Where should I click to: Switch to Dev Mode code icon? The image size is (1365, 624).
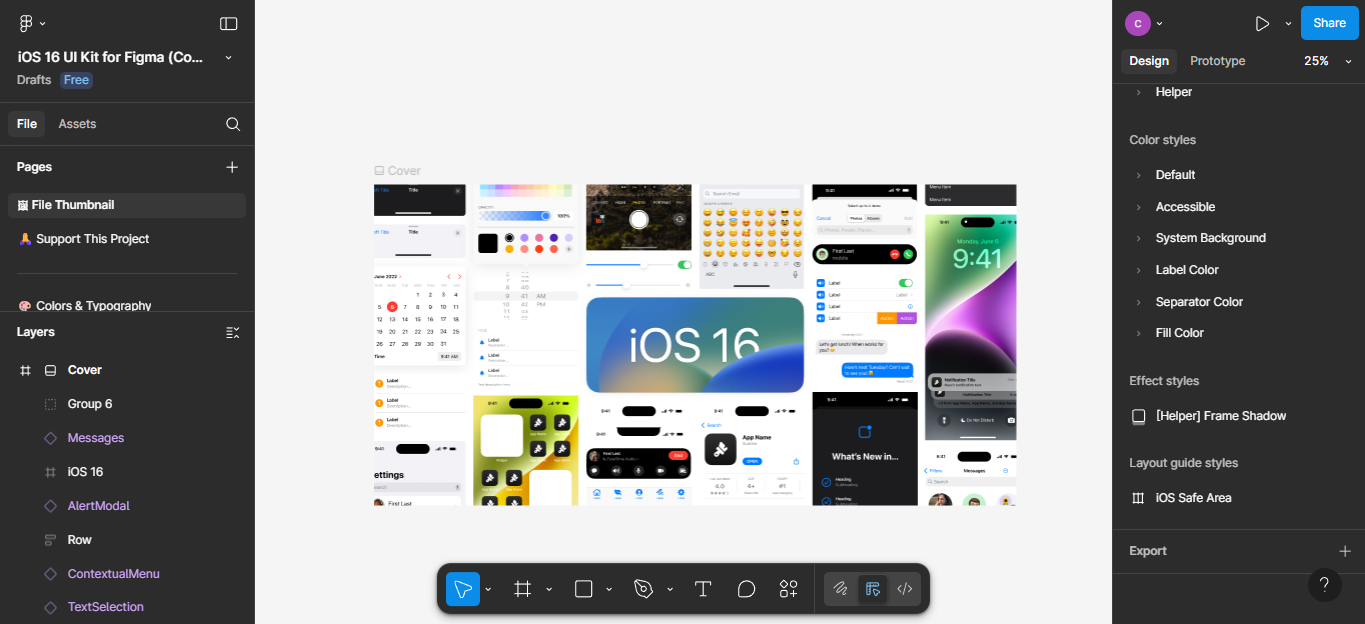click(905, 589)
